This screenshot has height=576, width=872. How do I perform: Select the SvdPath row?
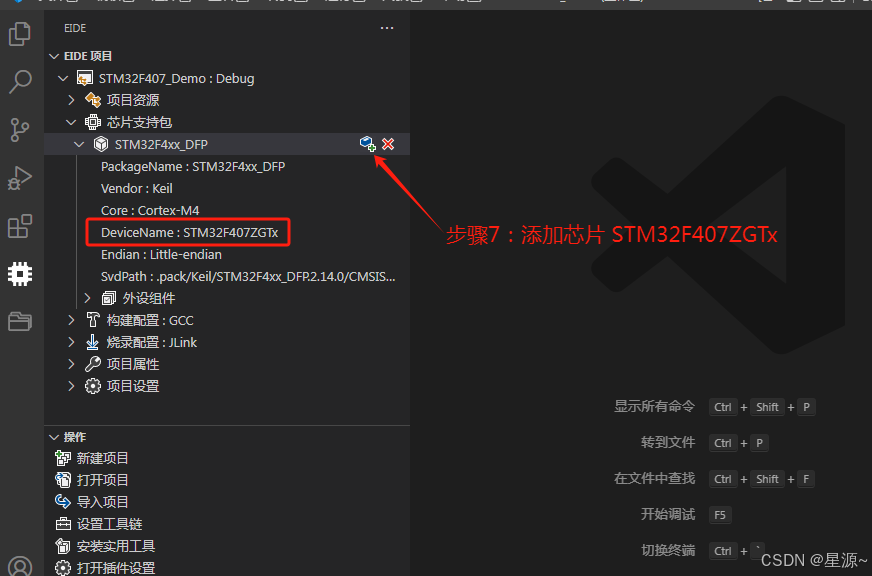pos(227,276)
